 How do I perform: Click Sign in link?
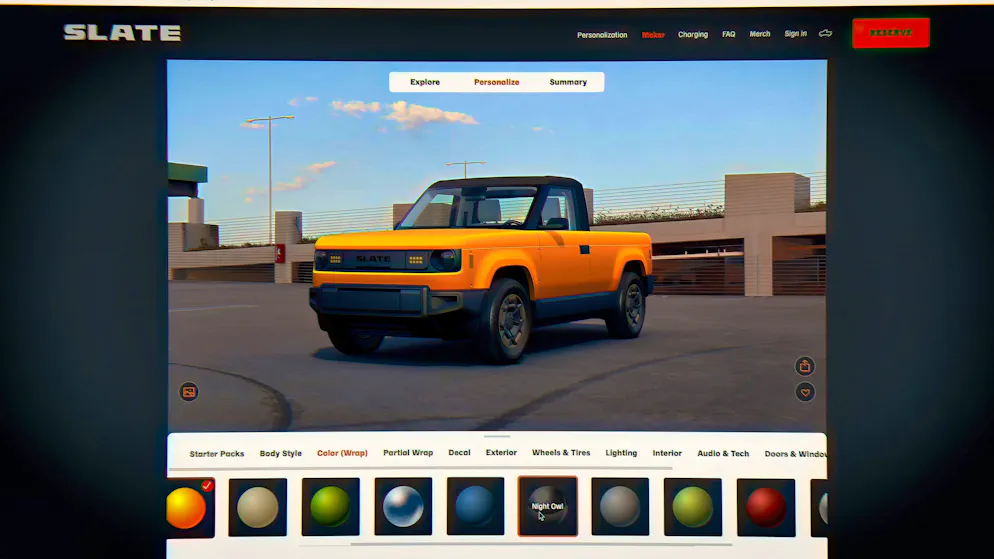point(796,34)
